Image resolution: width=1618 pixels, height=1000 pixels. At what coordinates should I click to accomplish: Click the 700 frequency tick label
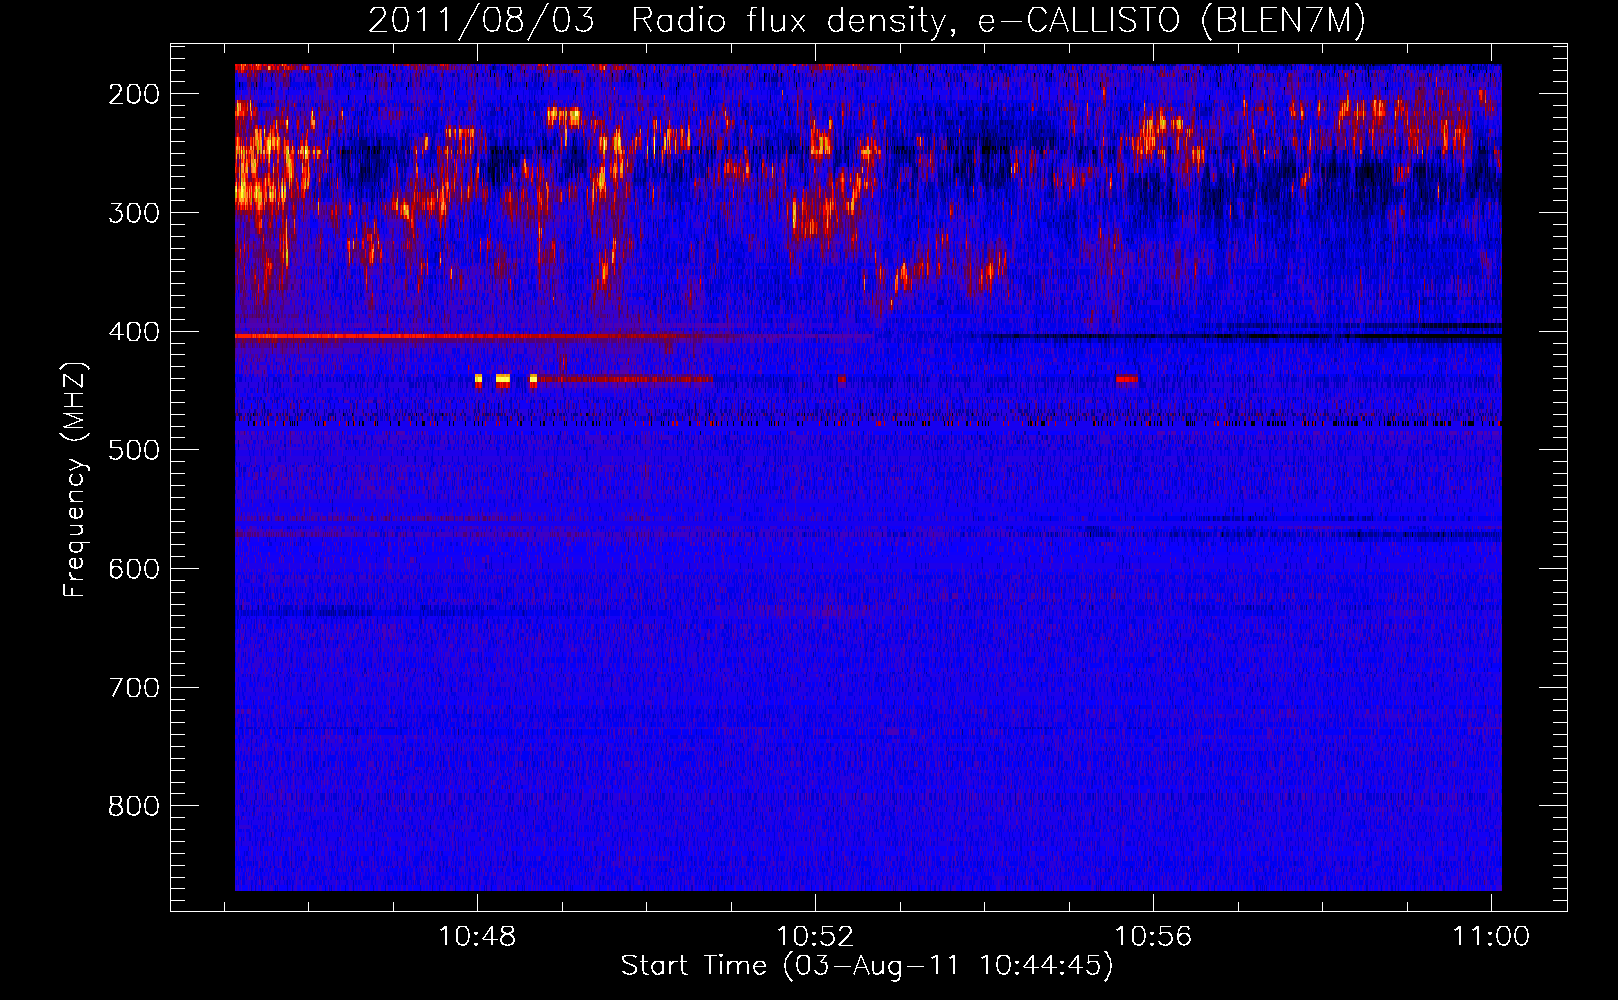click(134, 688)
